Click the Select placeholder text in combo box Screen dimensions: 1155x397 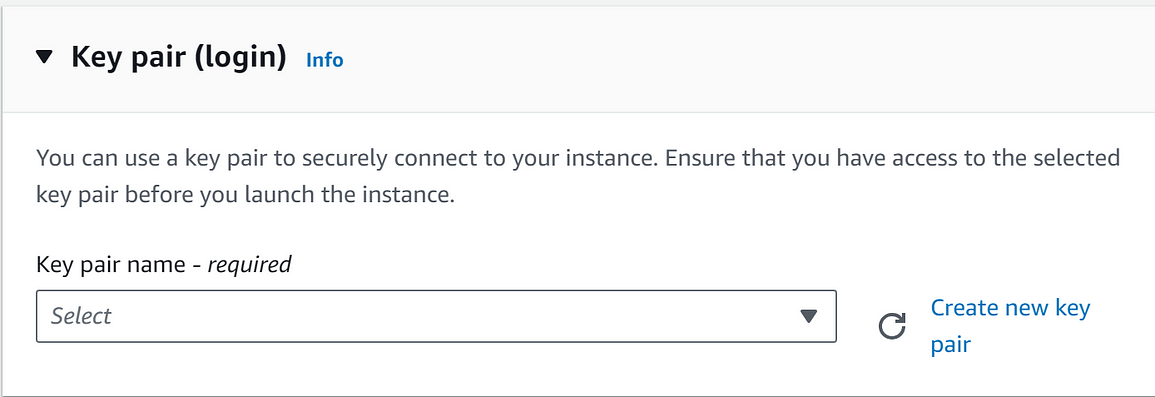point(81,316)
